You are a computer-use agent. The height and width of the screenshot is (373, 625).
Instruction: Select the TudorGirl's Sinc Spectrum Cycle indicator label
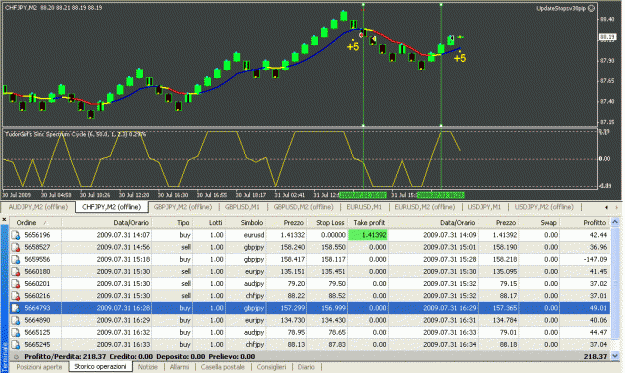75,134
